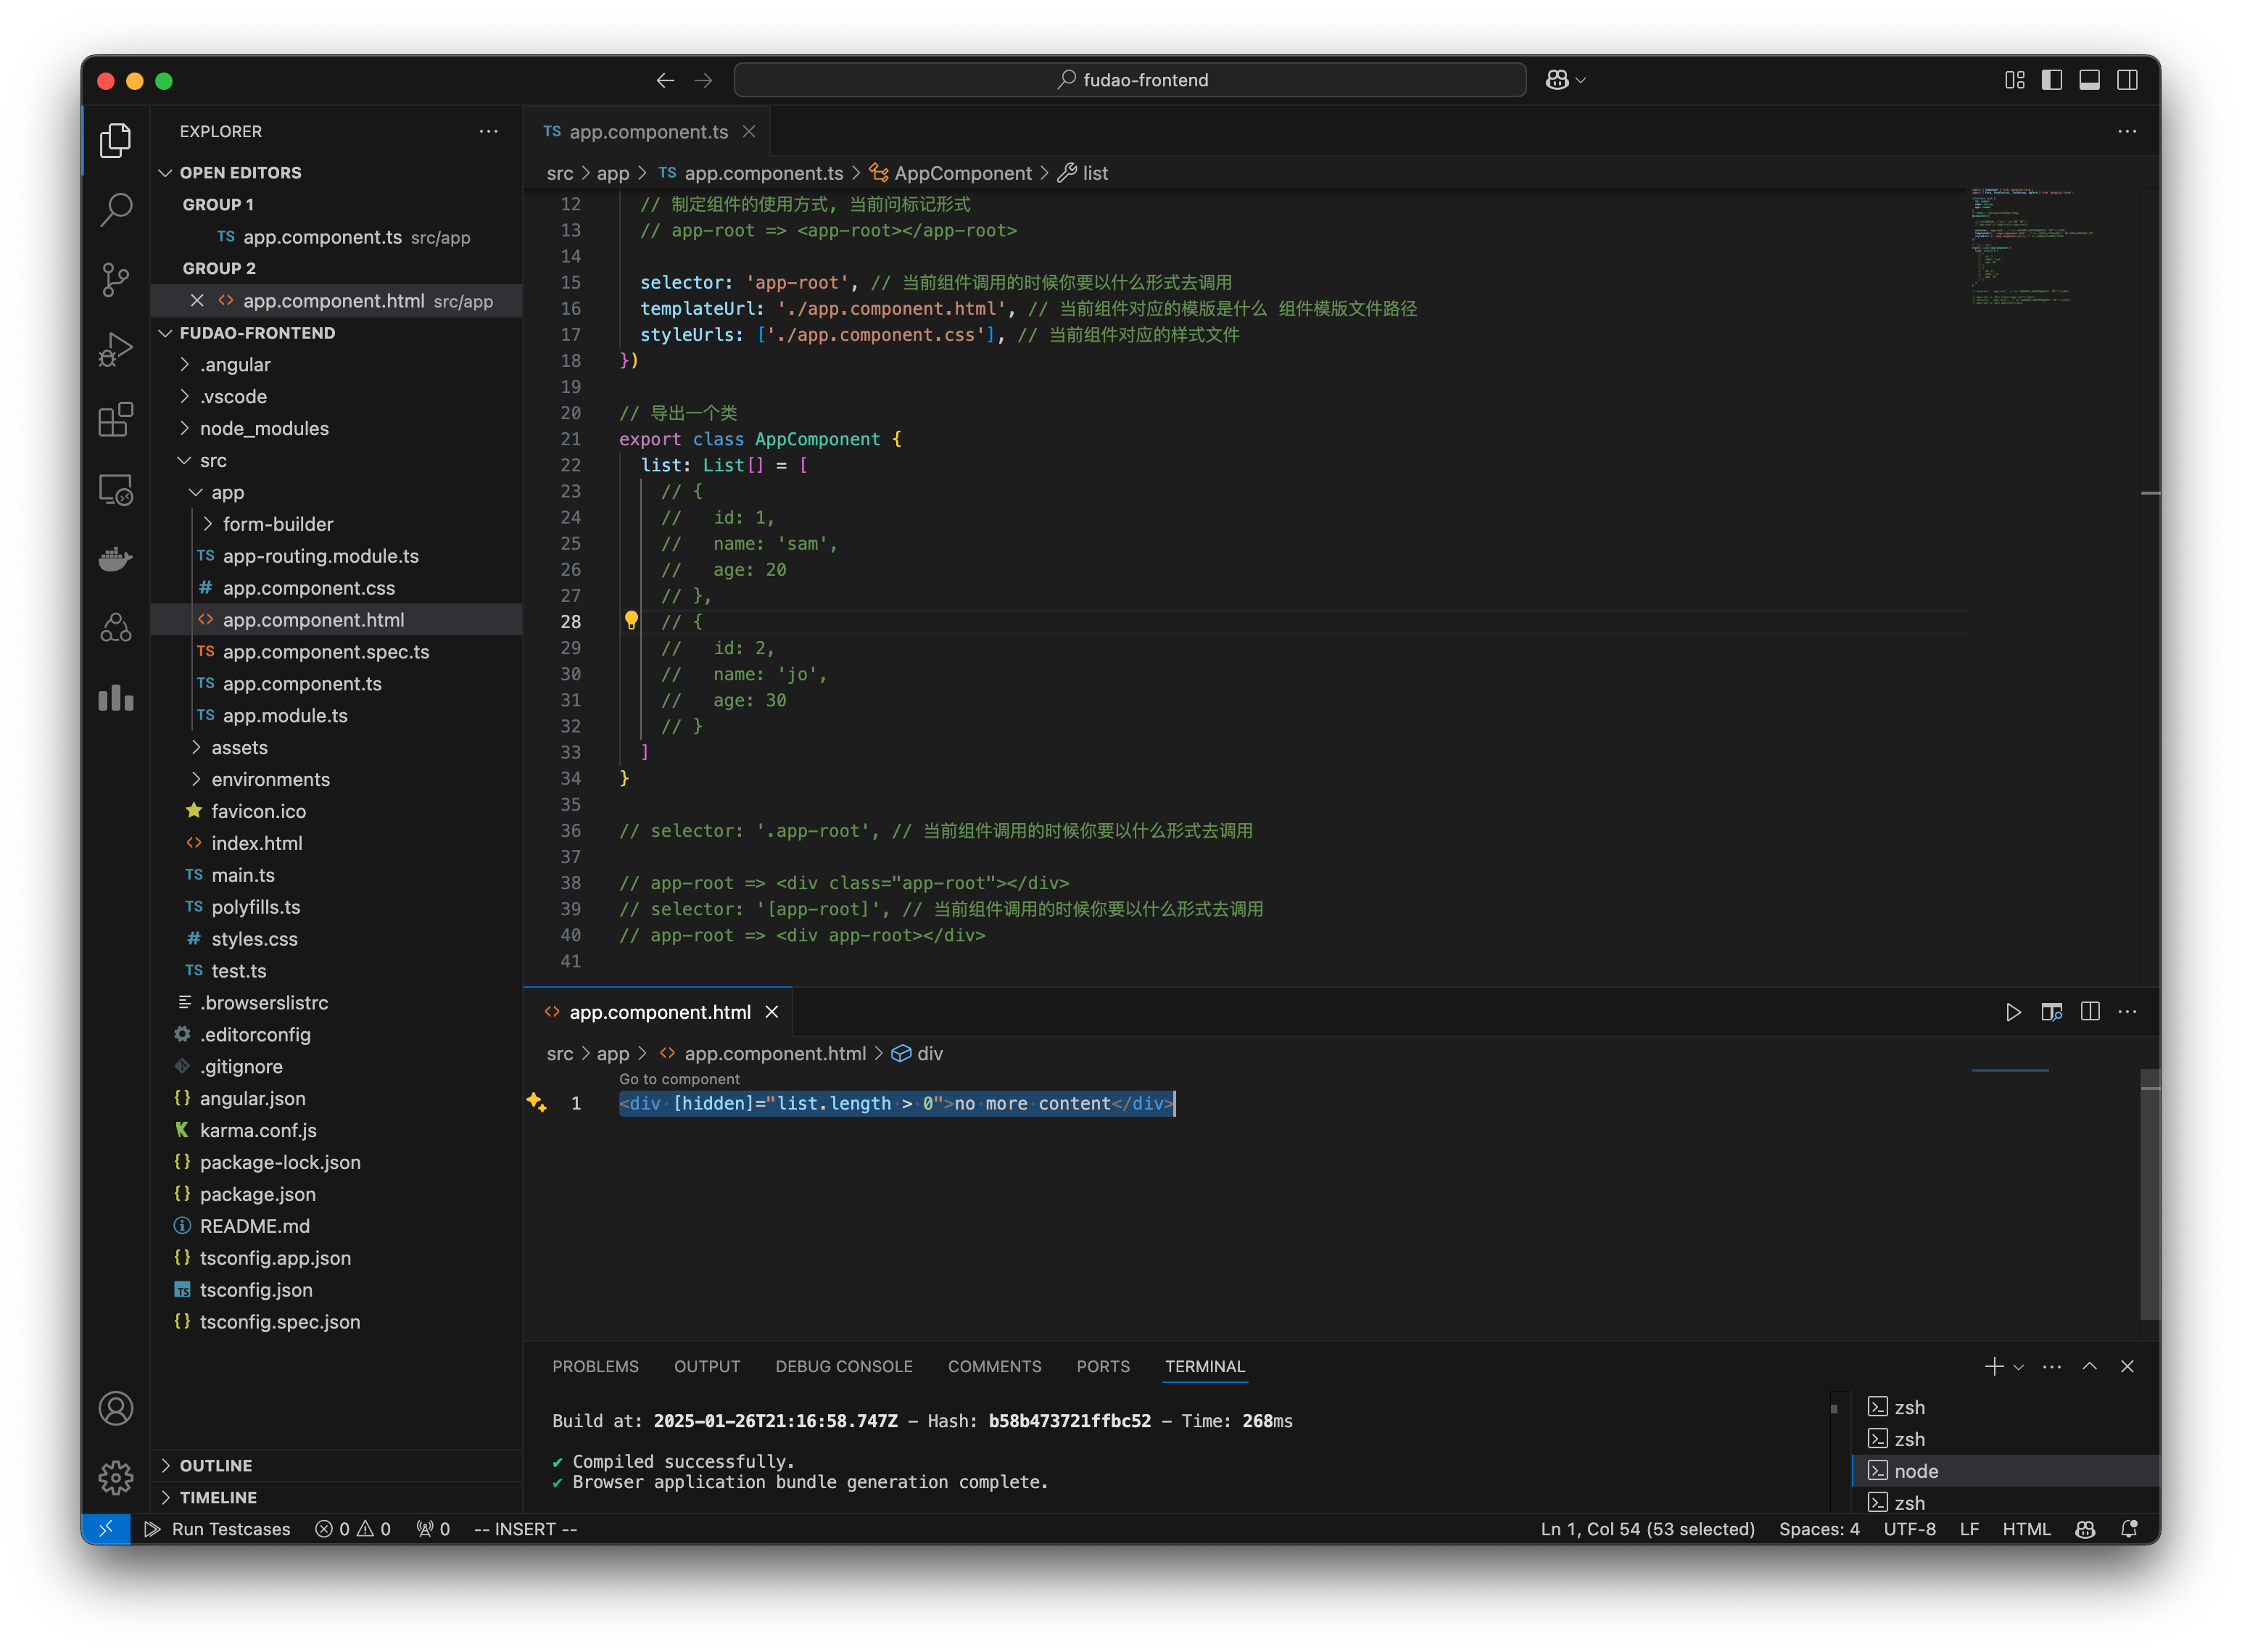This screenshot has width=2242, height=1652.
Task: Open the Remote Explorer view
Action: click(116, 490)
